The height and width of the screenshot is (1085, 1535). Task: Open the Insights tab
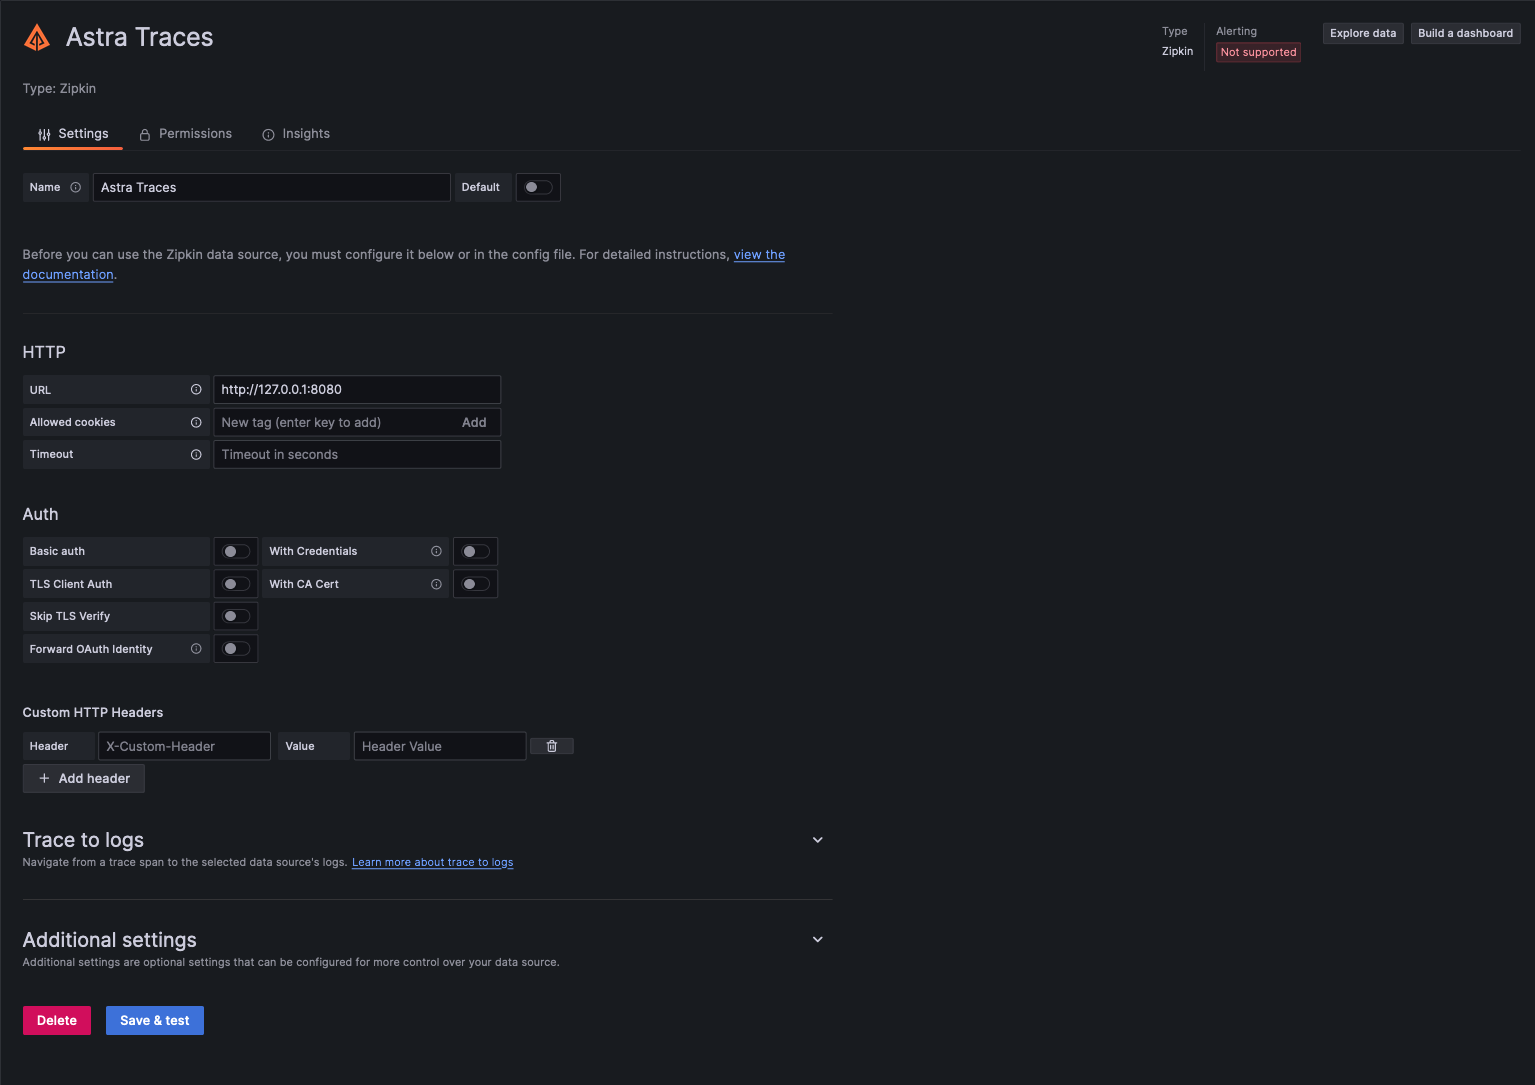click(296, 134)
